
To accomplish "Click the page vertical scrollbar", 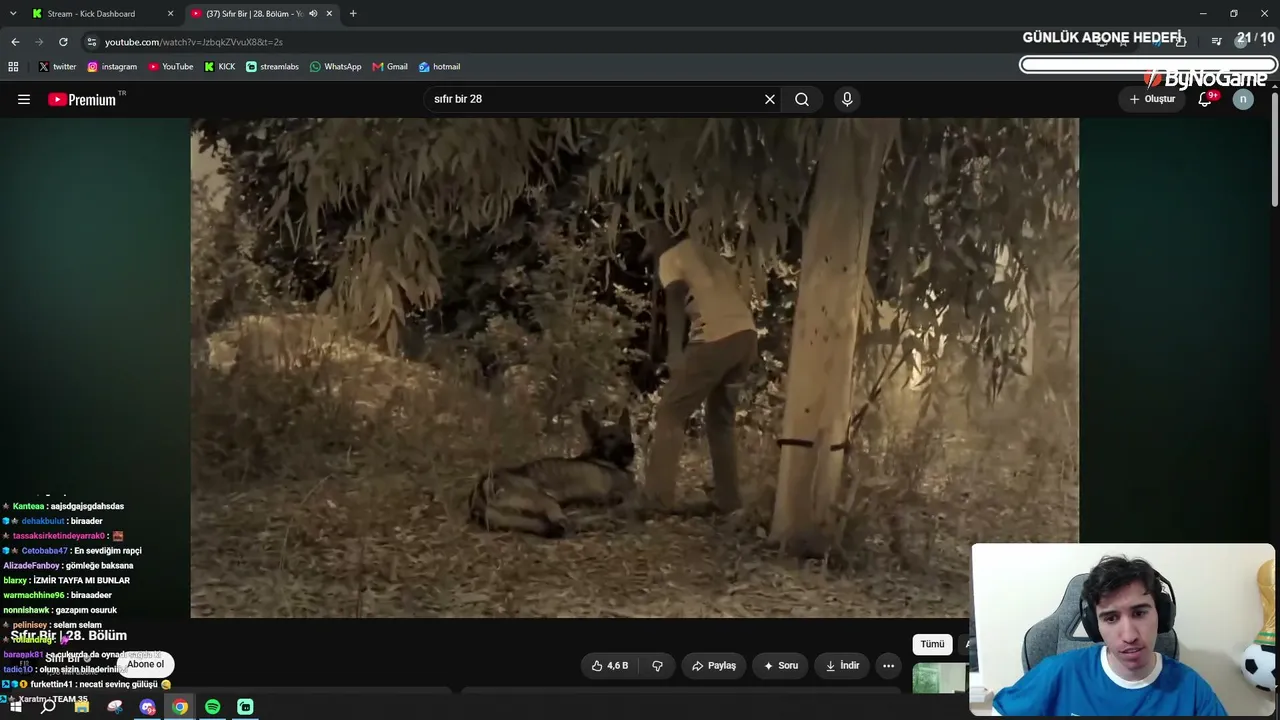I will coord(1274,150).
